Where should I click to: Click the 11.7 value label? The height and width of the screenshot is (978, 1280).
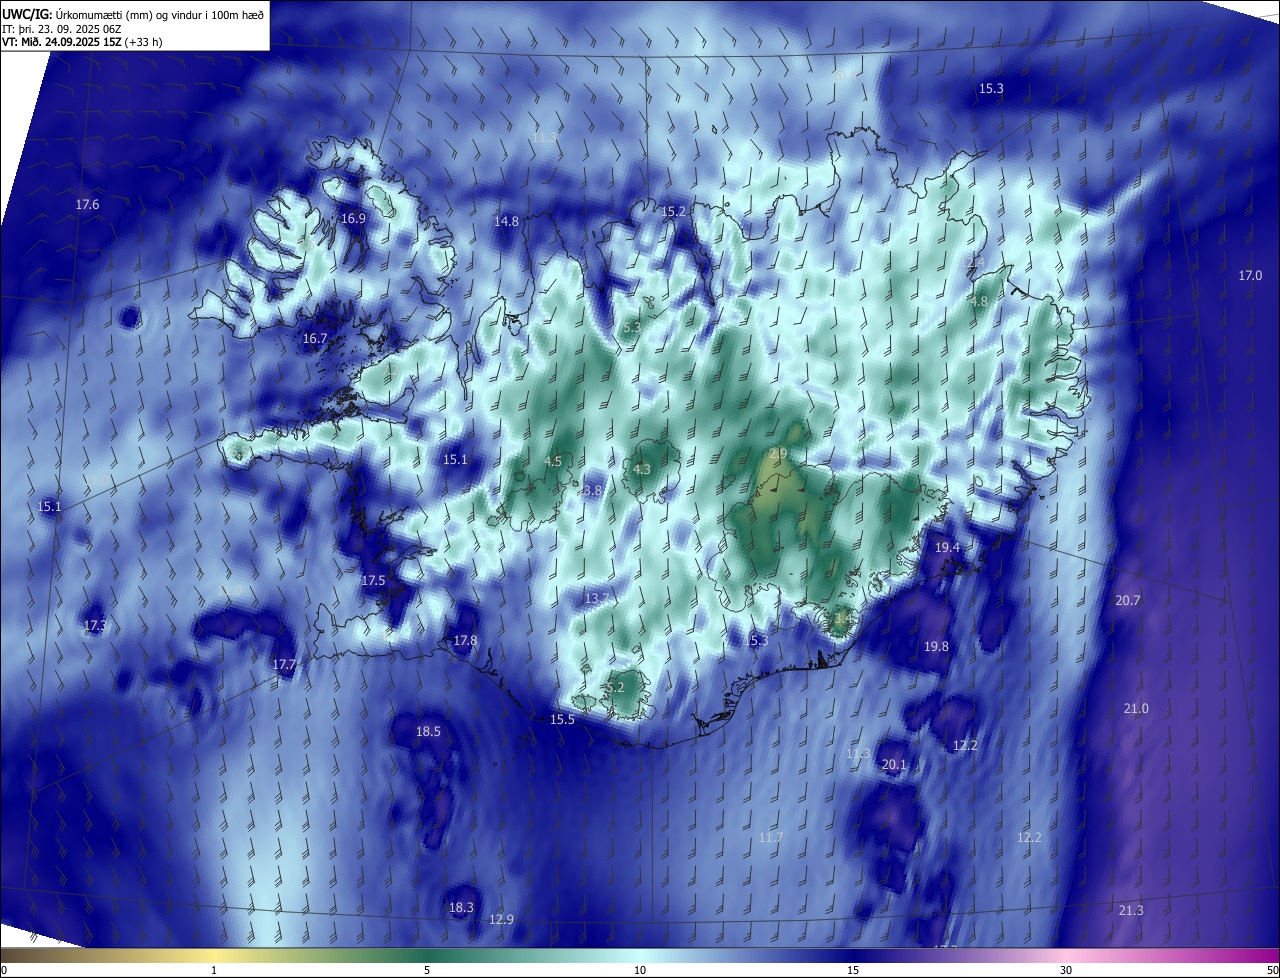(x=770, y=838)
